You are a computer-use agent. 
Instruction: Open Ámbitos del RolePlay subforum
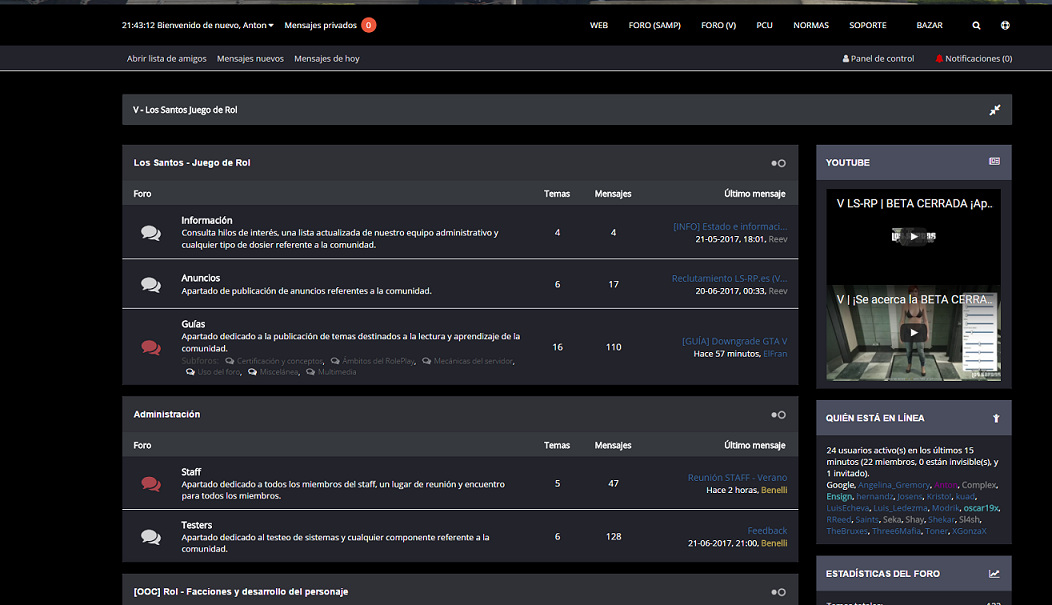click(378, 361)
